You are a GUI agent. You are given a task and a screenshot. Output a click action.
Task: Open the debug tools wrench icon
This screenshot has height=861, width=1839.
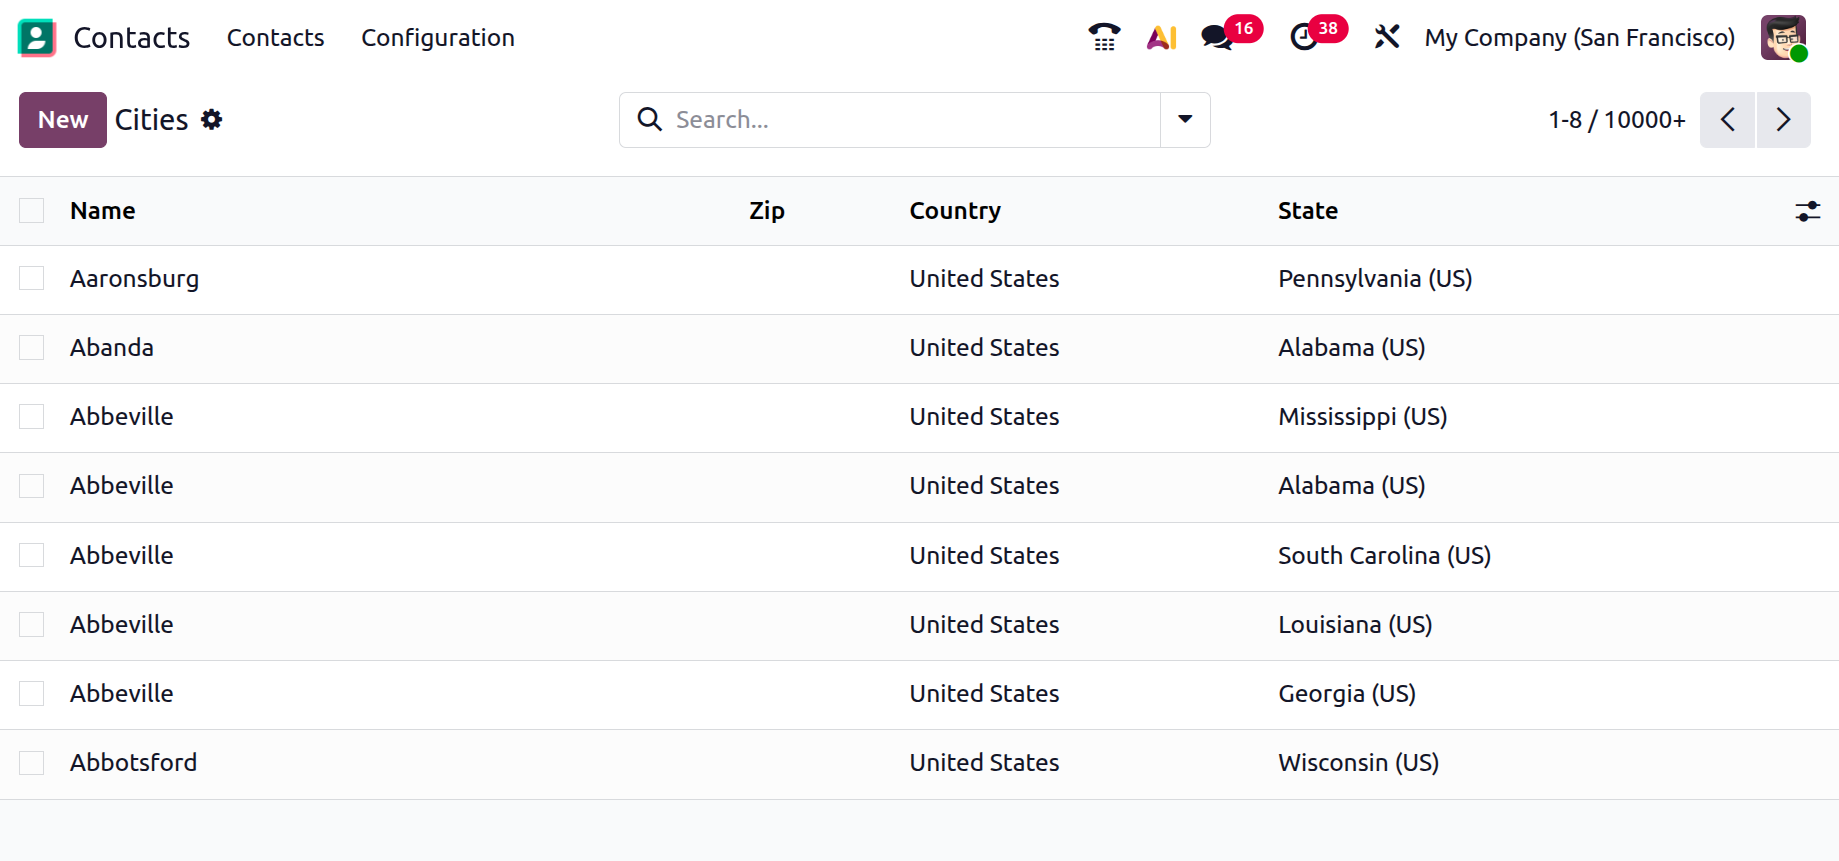pyautogui.click(x=1386, y=37)
